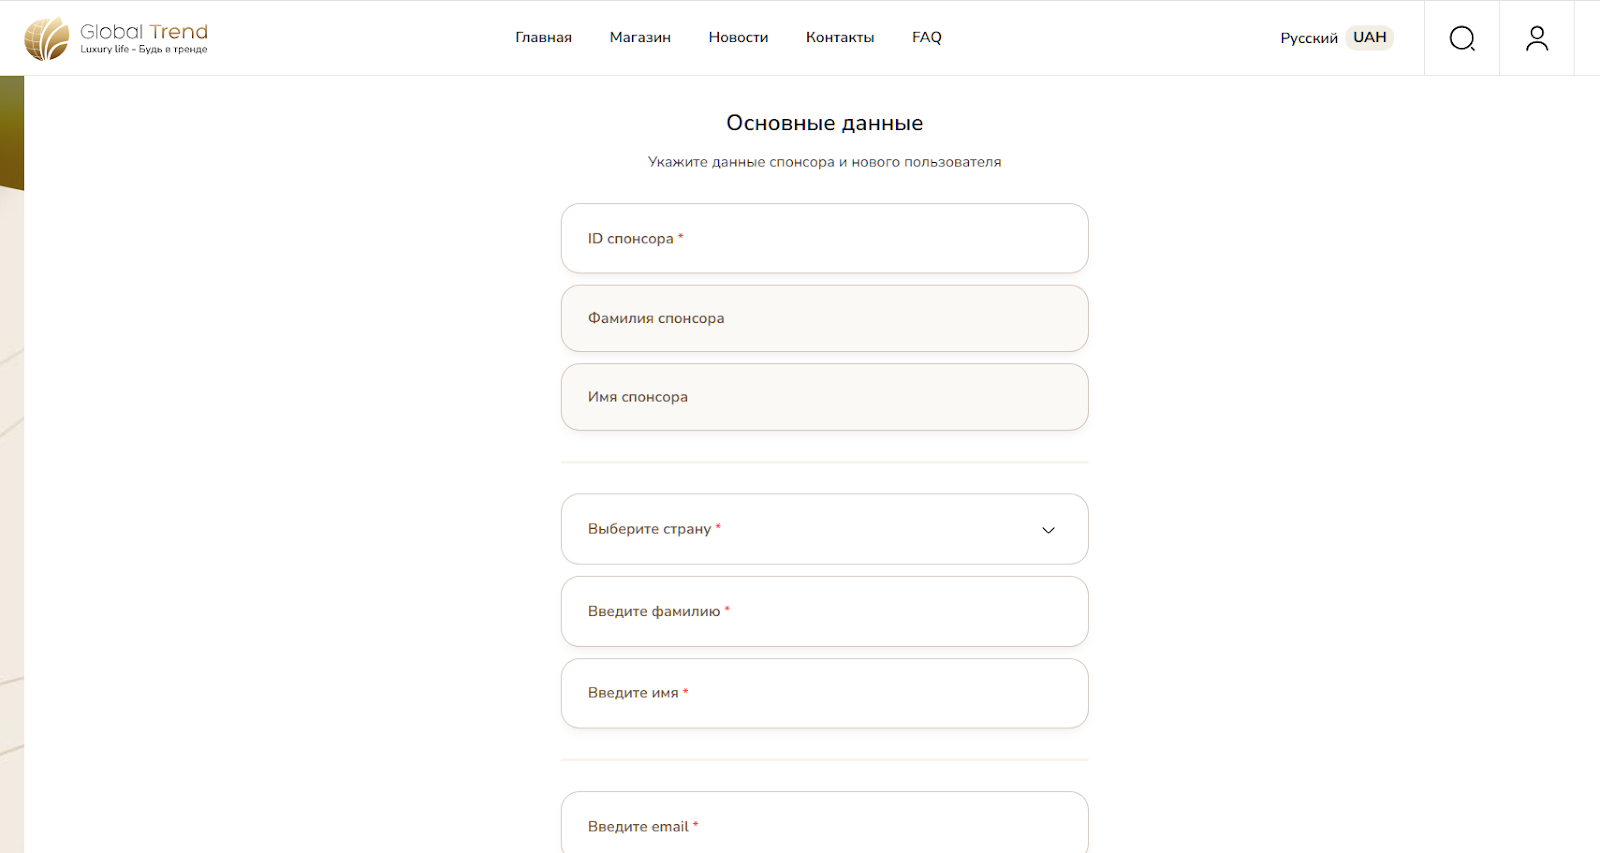The image size is (1600, 853).
Task: Visit the FAQ page link
Action: pyautogui.click(x=927, y=37)
